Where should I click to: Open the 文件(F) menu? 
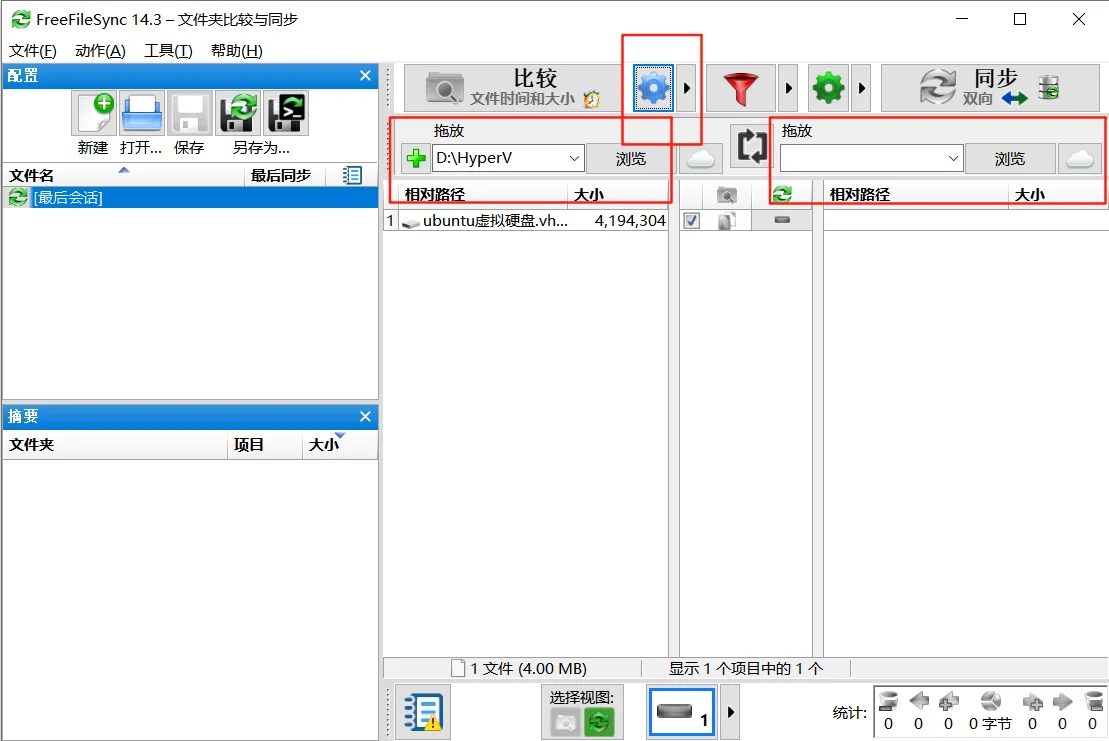click(x=33, y=51)
